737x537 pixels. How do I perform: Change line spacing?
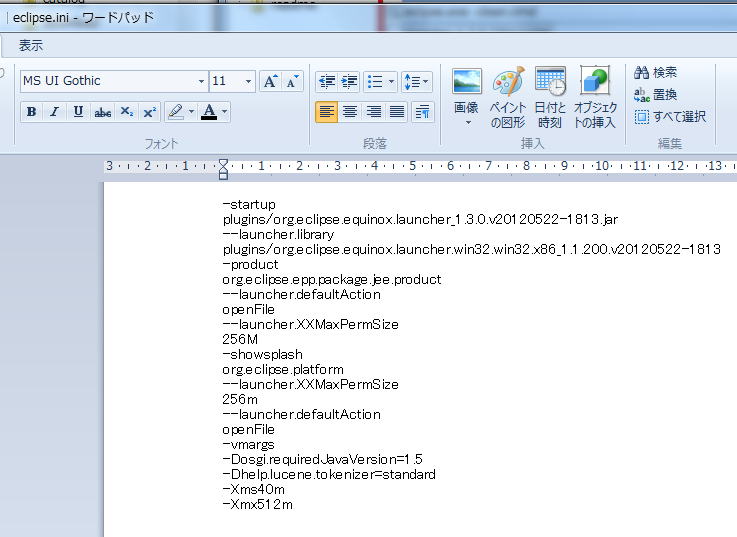(412, 82)
